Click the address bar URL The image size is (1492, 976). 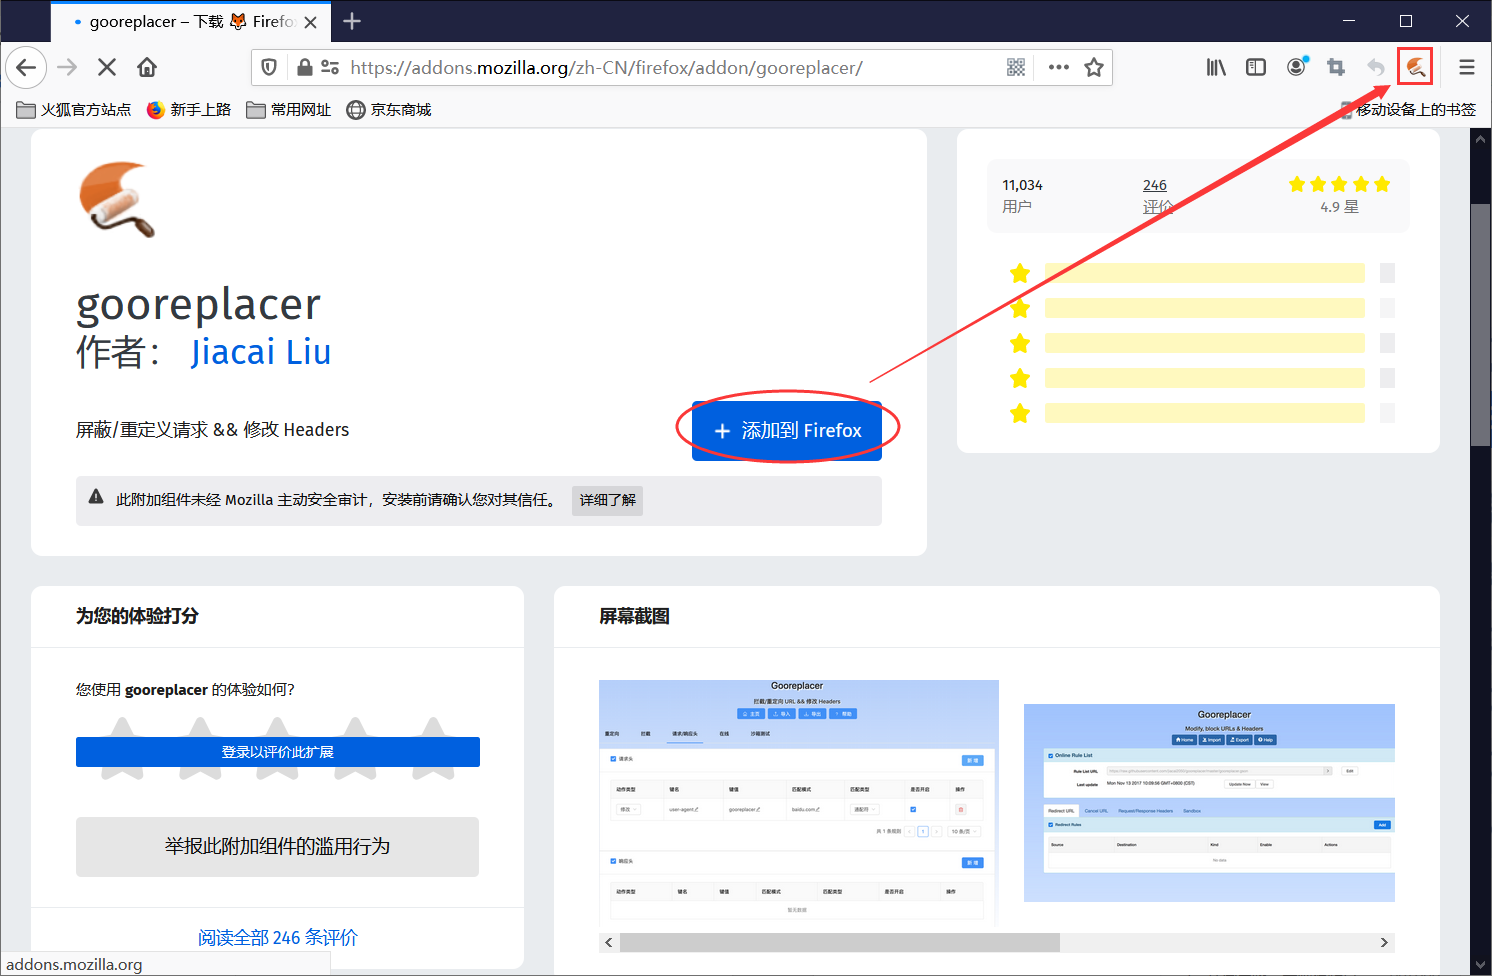(606, 67)
